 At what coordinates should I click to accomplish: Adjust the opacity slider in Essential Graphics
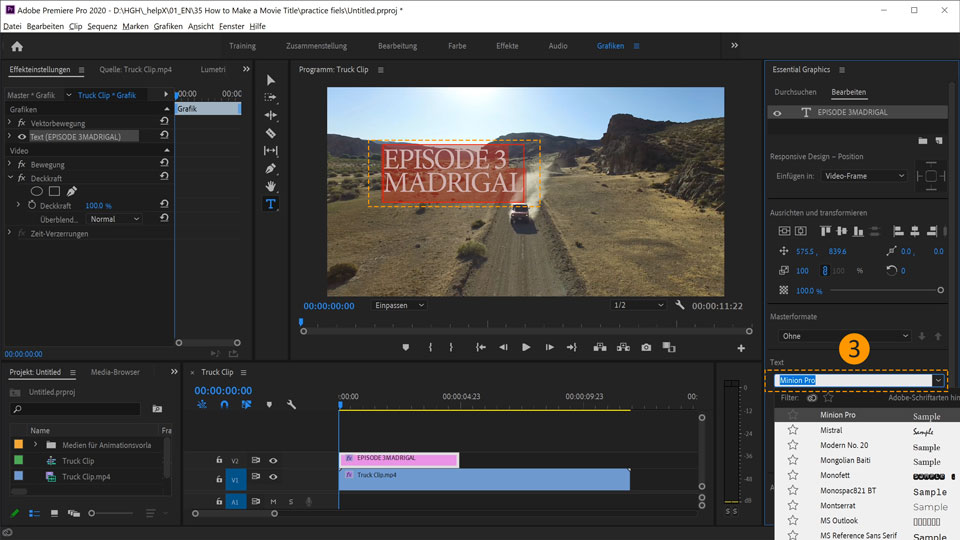coord(938,290)
